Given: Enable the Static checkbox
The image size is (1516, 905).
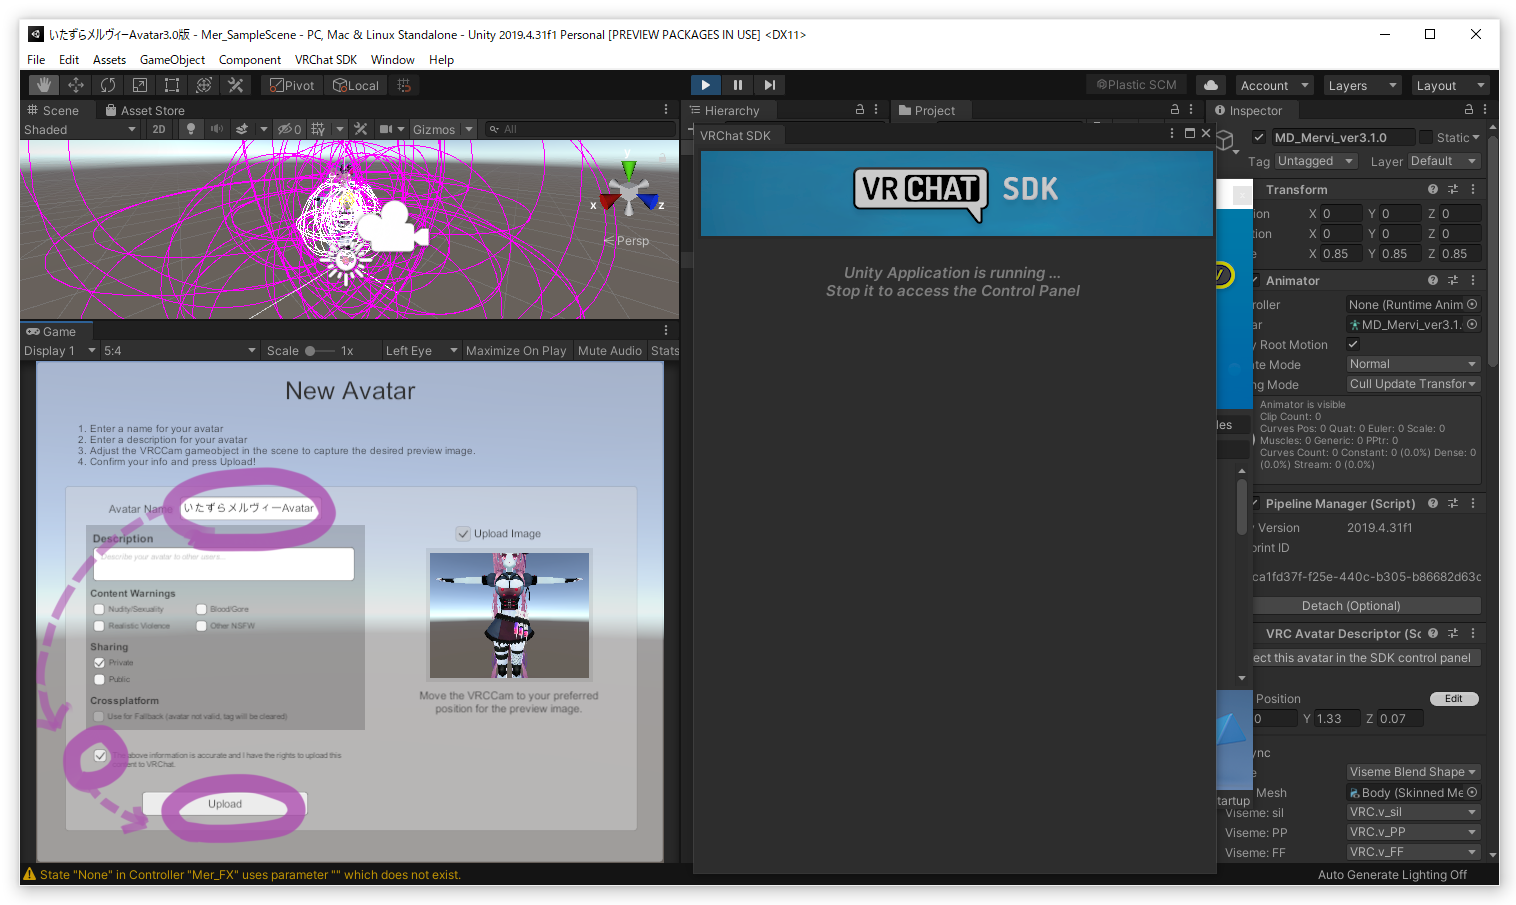Looking at the screenshot, I should click(x=1426, y=137).
